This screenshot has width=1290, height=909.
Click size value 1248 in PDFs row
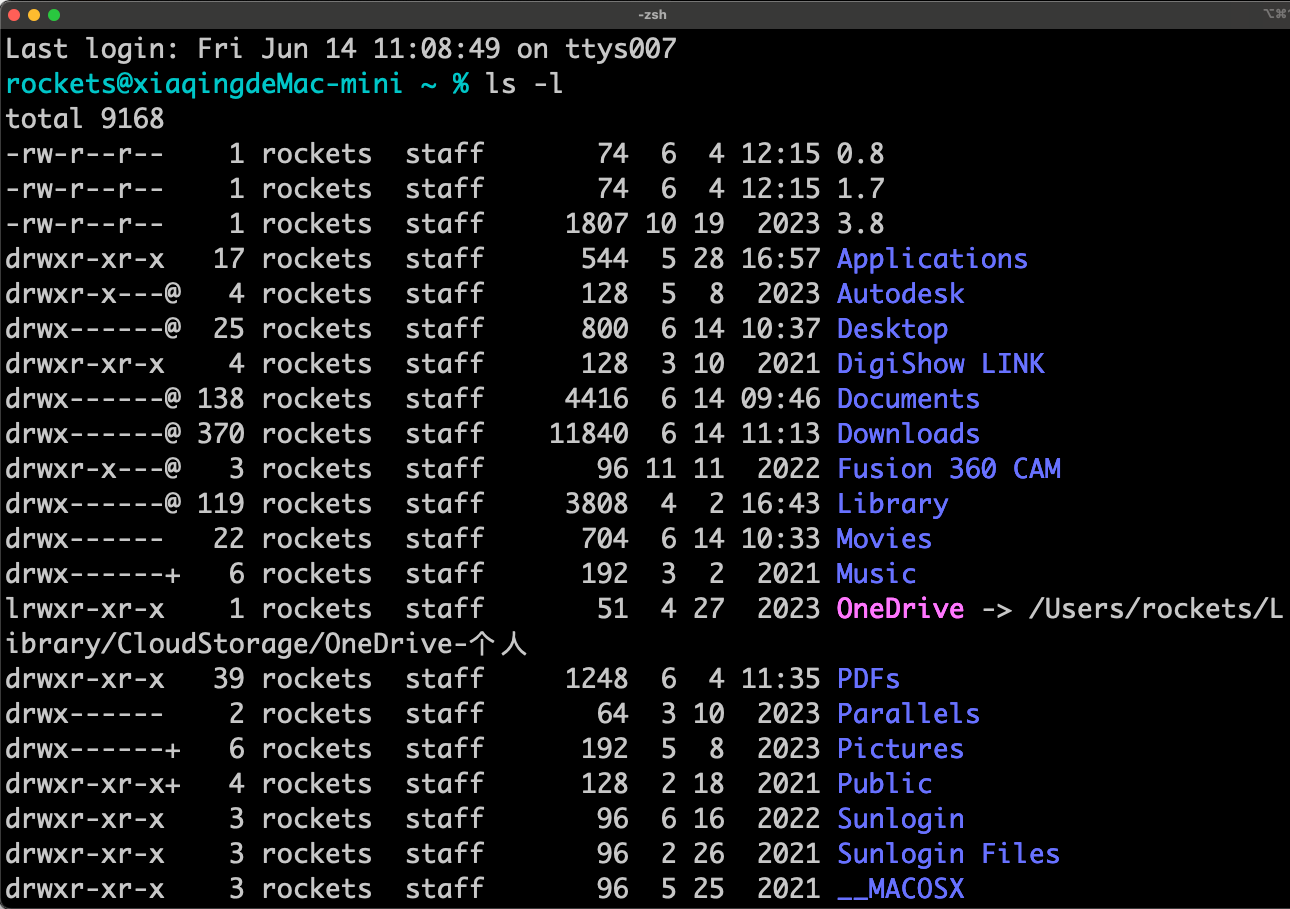tap(597, 678)
